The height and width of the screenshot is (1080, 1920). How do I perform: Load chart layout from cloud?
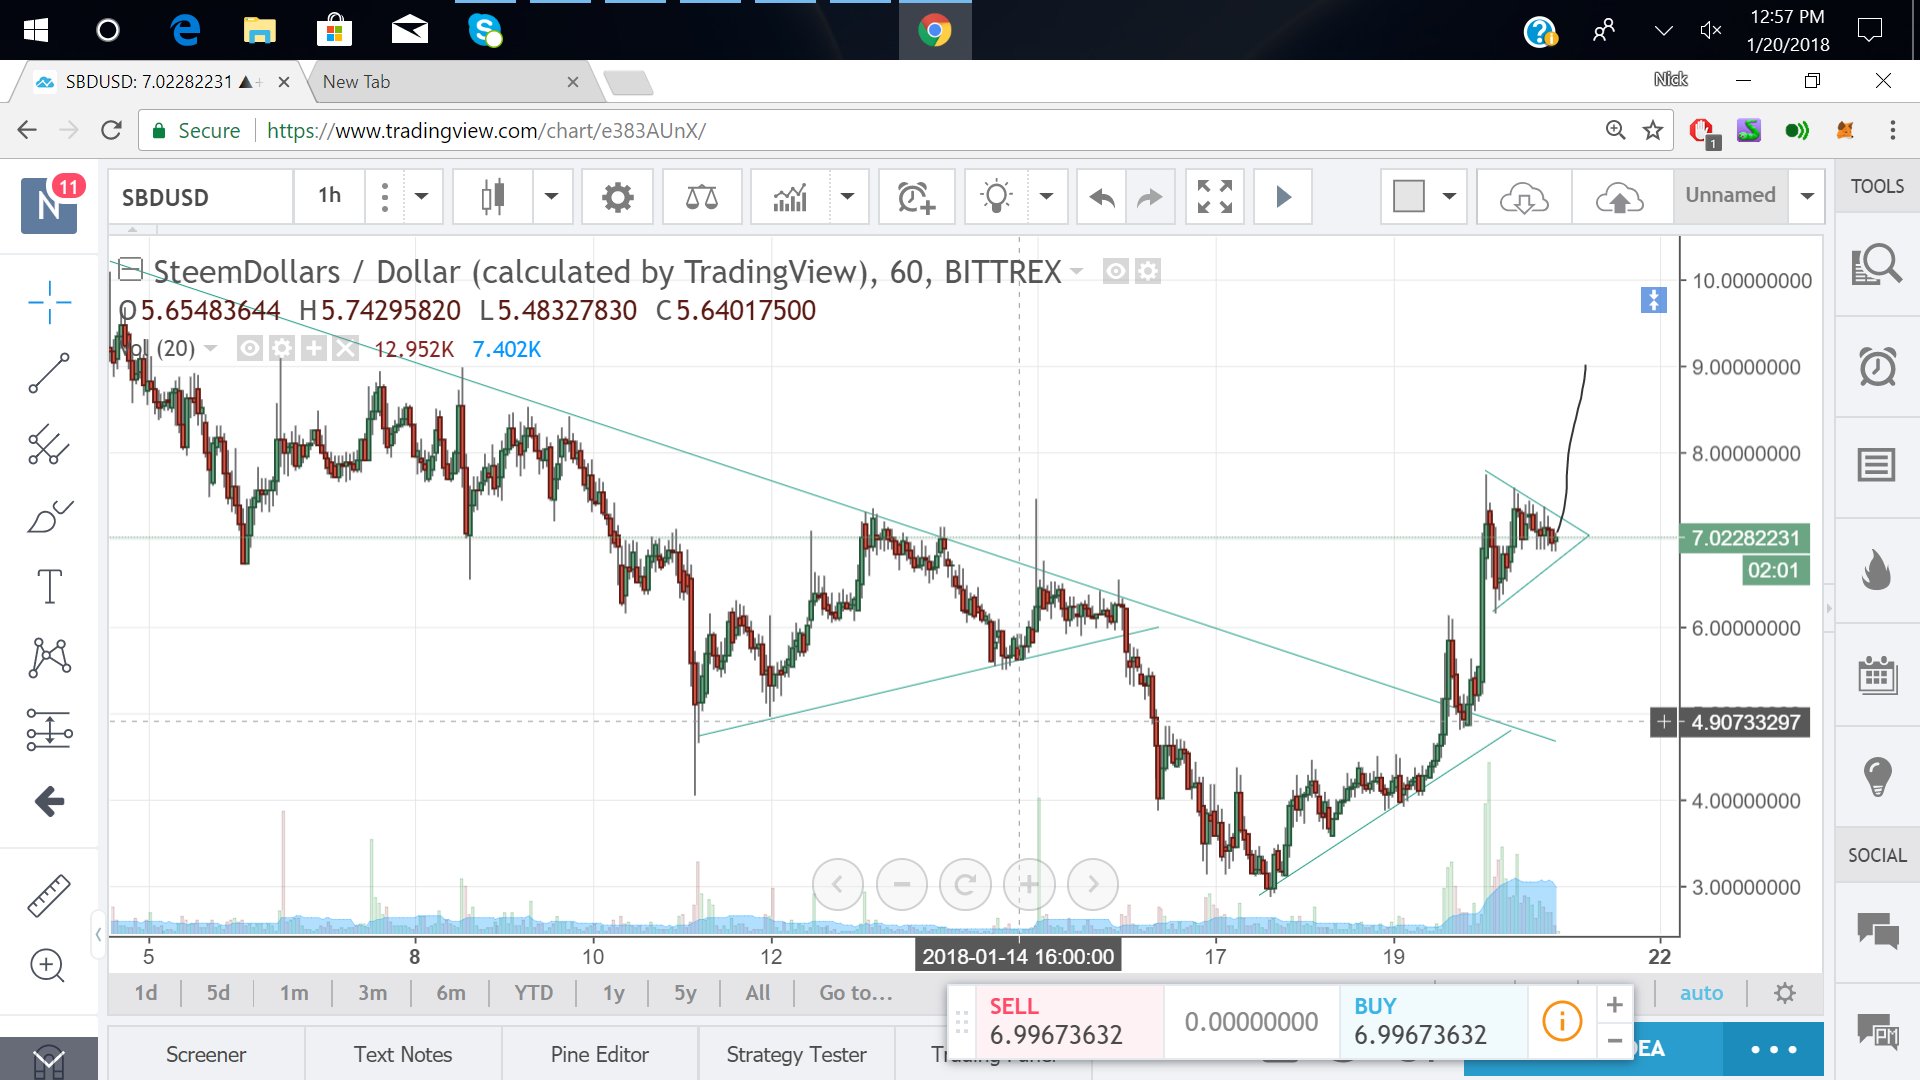[x=1524, y=197]
